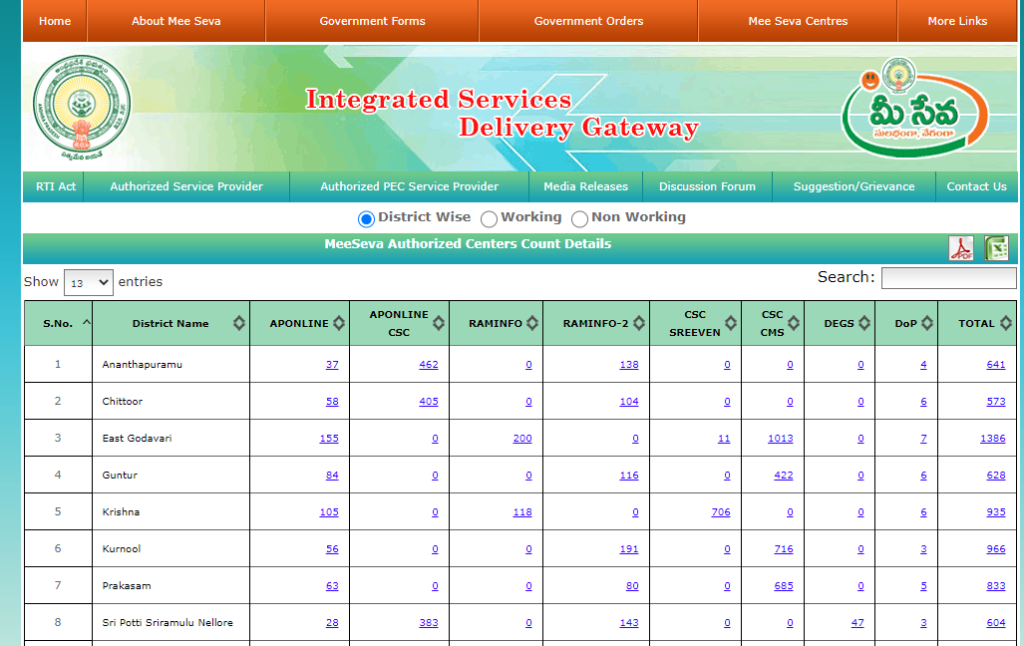Open East Godavari total 1386 link
The image size is (1024, 646).
(993, 438)
